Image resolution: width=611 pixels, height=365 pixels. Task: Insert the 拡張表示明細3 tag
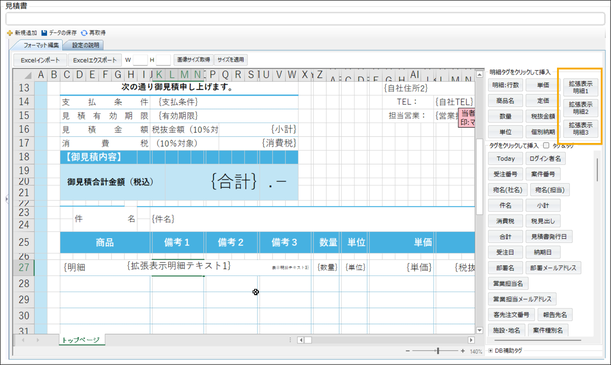(x=580, y=129)
